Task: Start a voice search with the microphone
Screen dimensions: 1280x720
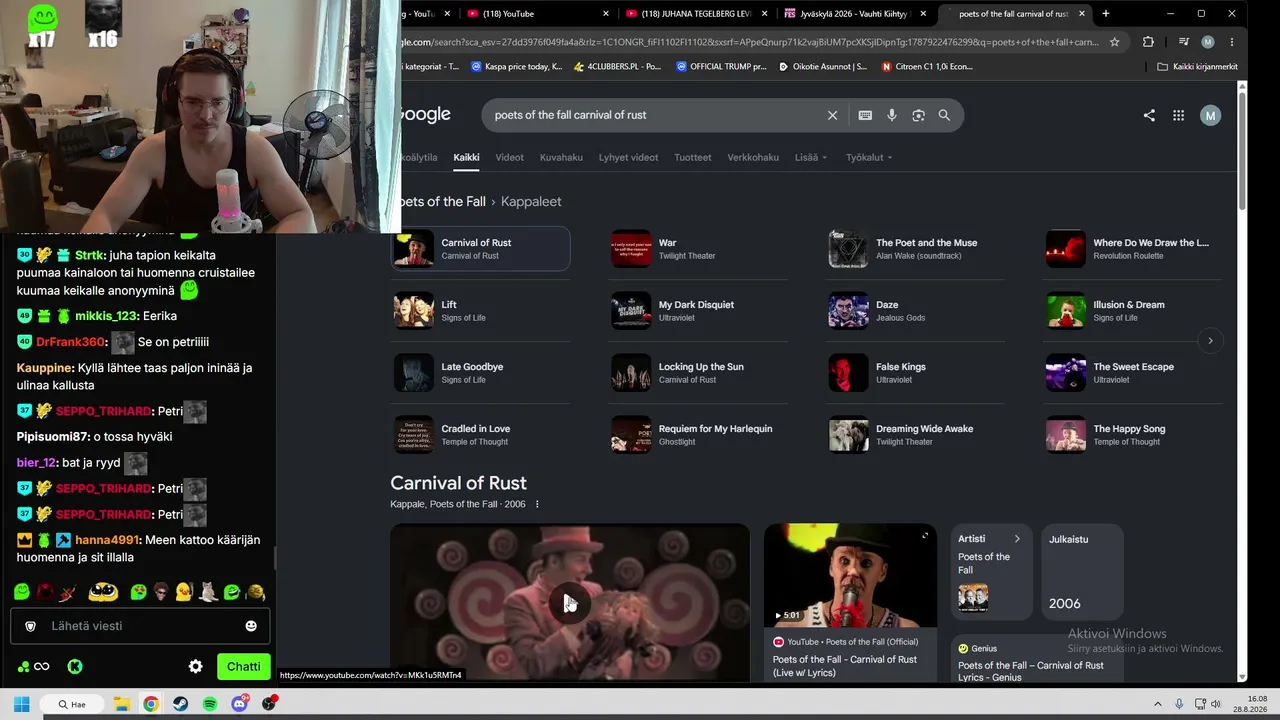Action: point(892,115)
